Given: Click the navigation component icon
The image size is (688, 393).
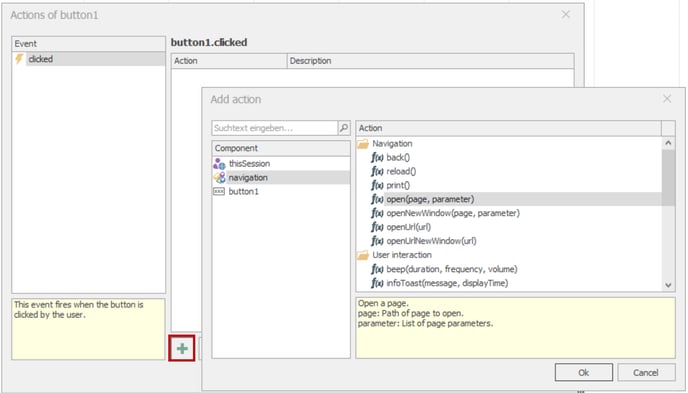Looking at the screenshot, I should click(x=219, y=178).
